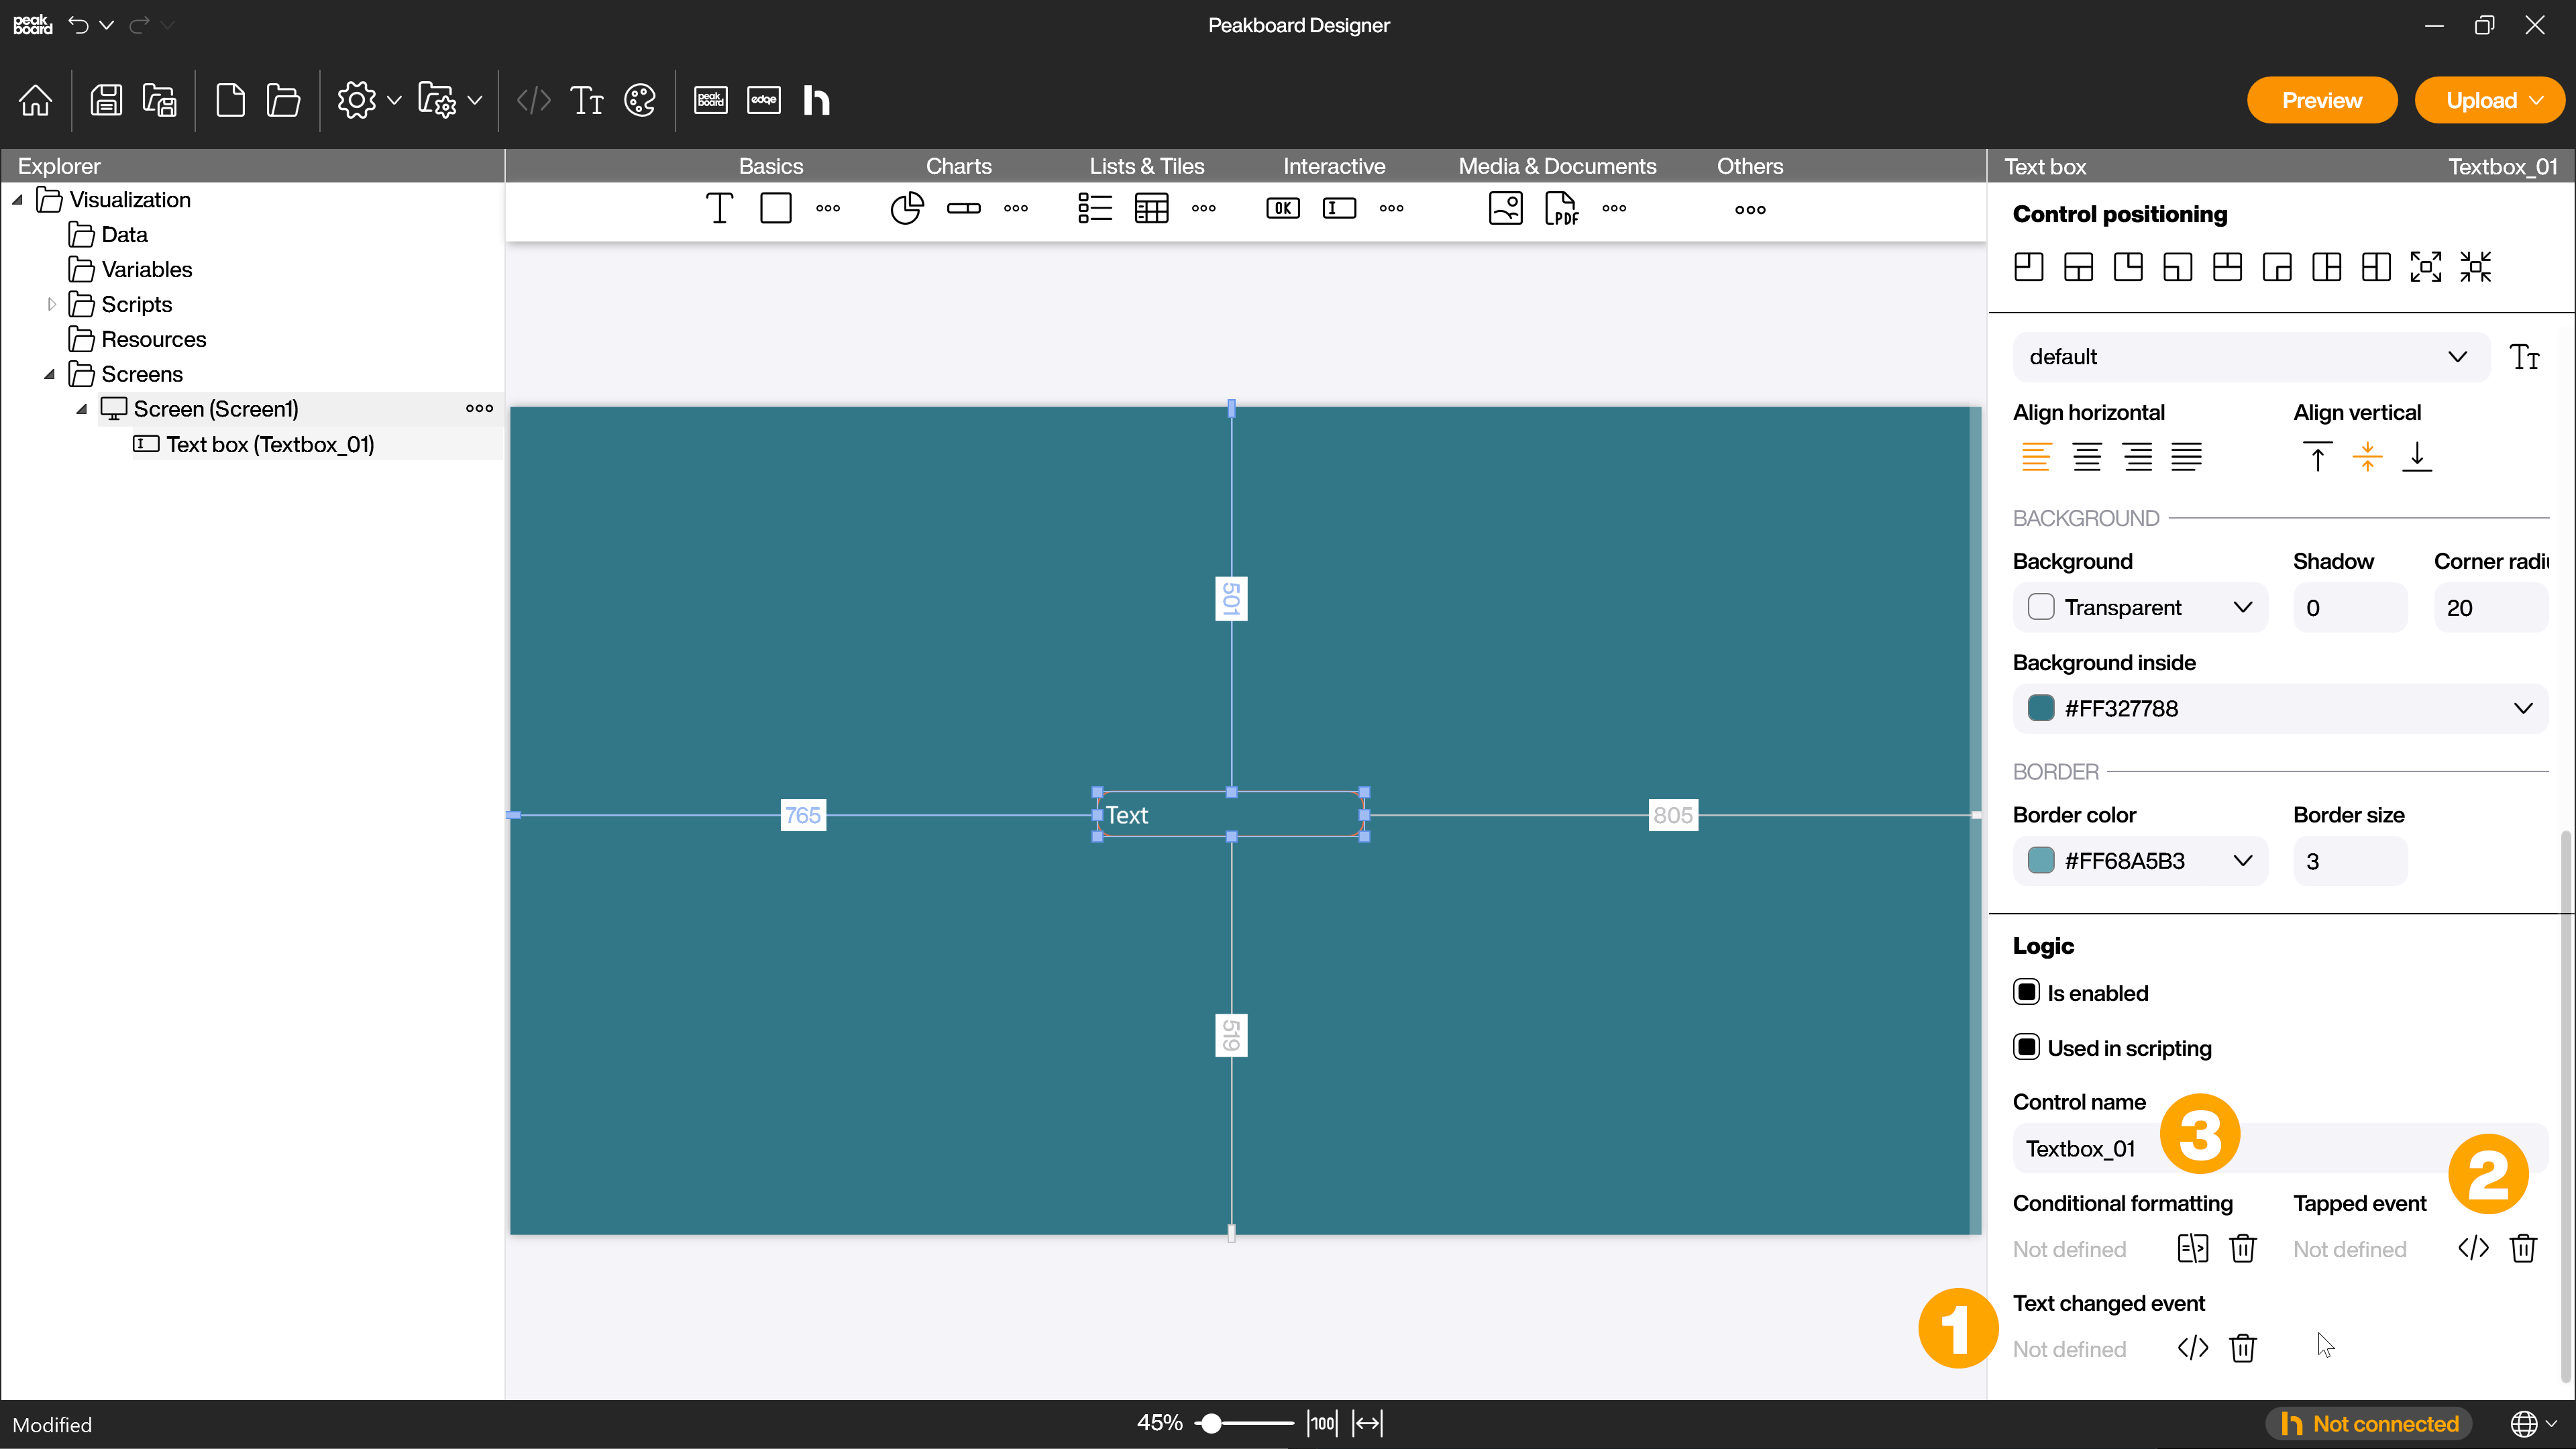Select the Interactive controls tab
2576x1449 pixels.
(x=1334, y=166)
